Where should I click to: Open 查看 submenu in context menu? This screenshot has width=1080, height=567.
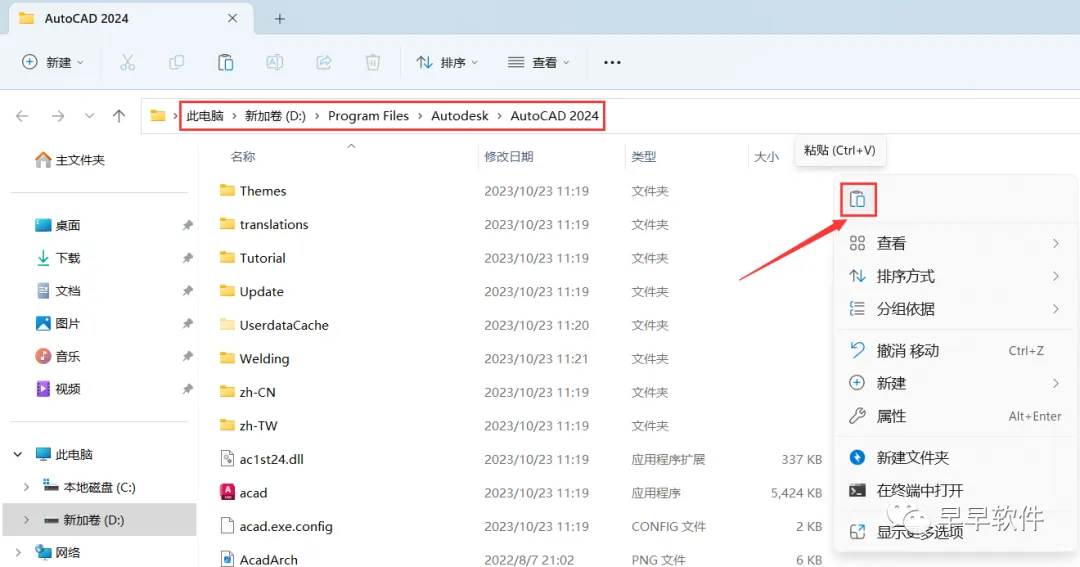pos(955,243)
